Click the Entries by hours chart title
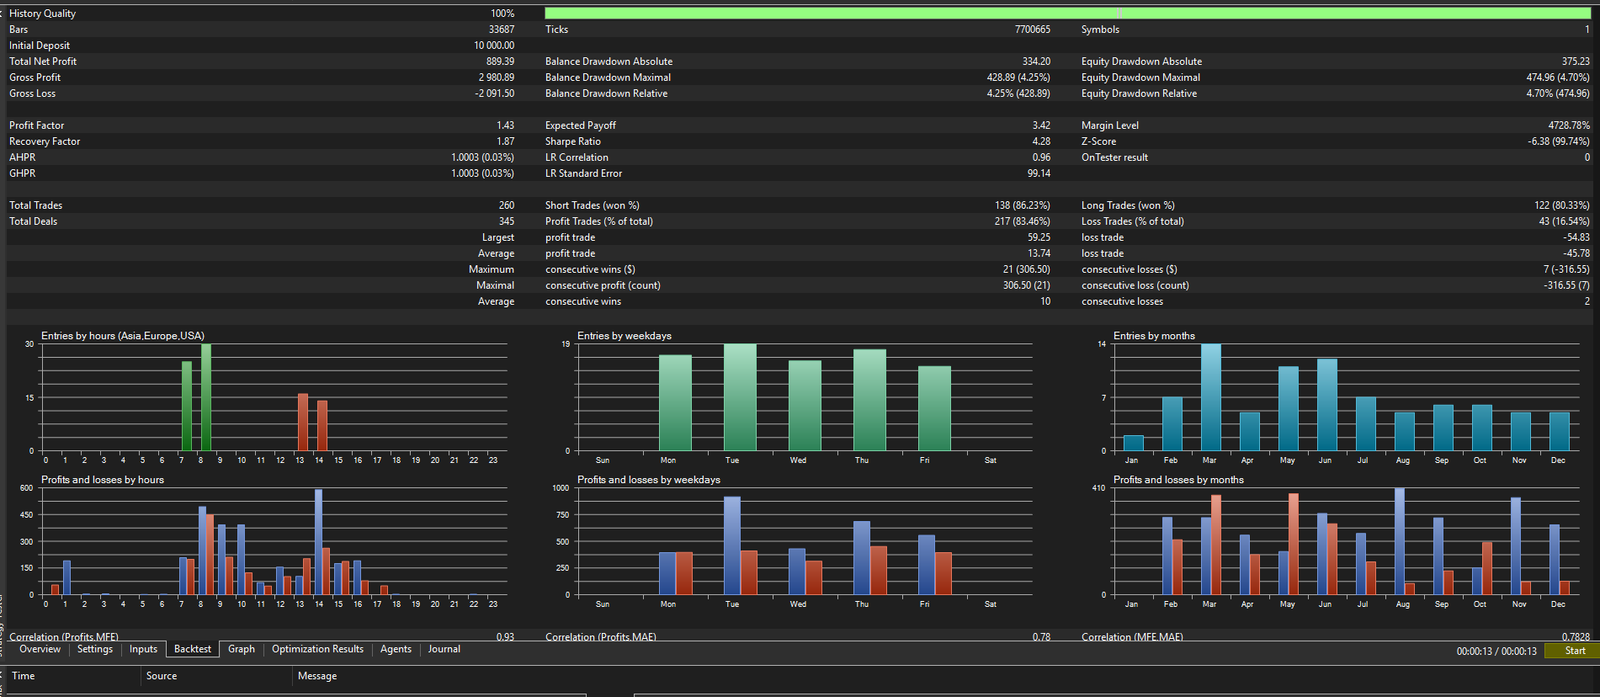Screen dimensions: 1600x697 tap(122, 336)
